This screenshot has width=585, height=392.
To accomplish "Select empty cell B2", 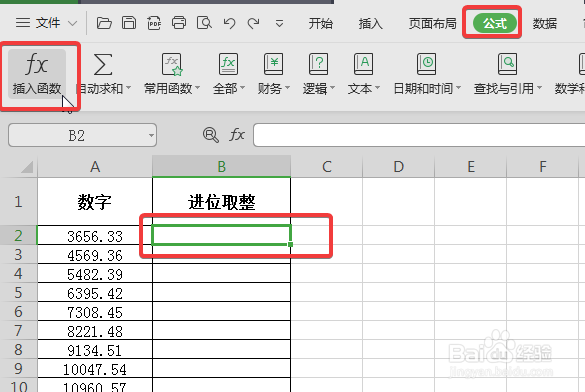I will coord(221,235).
